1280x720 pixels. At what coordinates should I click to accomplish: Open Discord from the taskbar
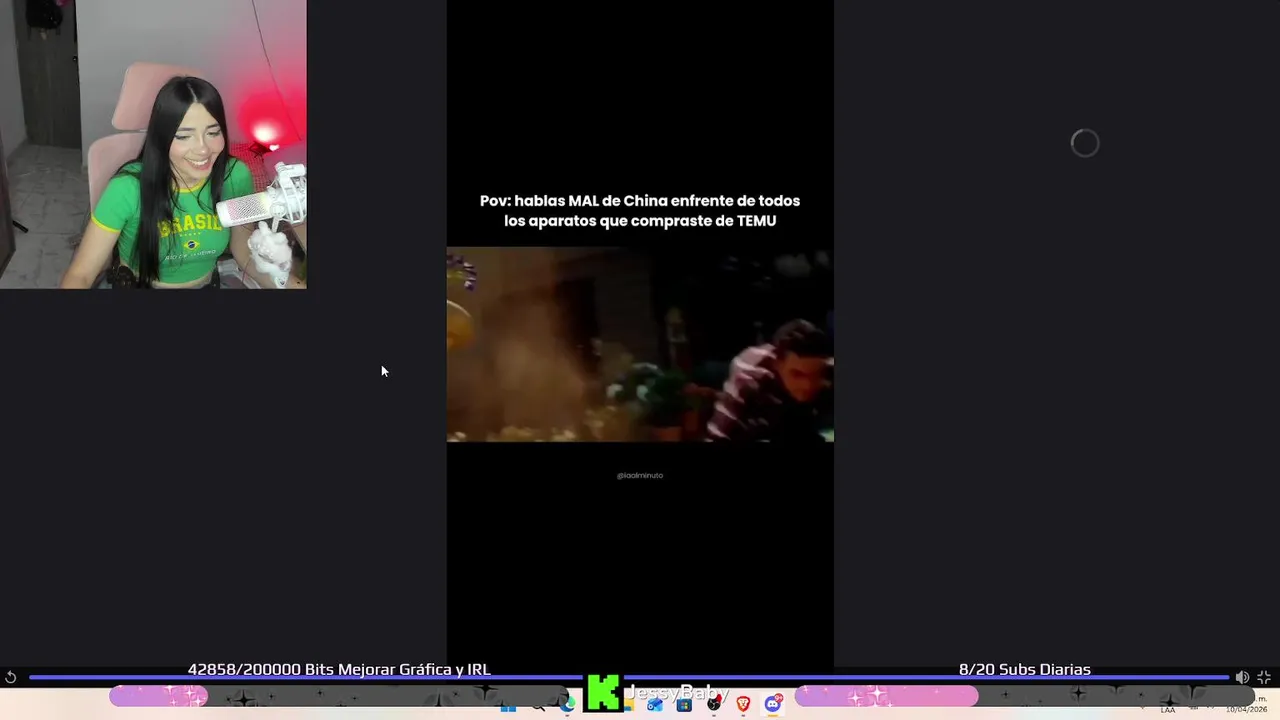772,704
